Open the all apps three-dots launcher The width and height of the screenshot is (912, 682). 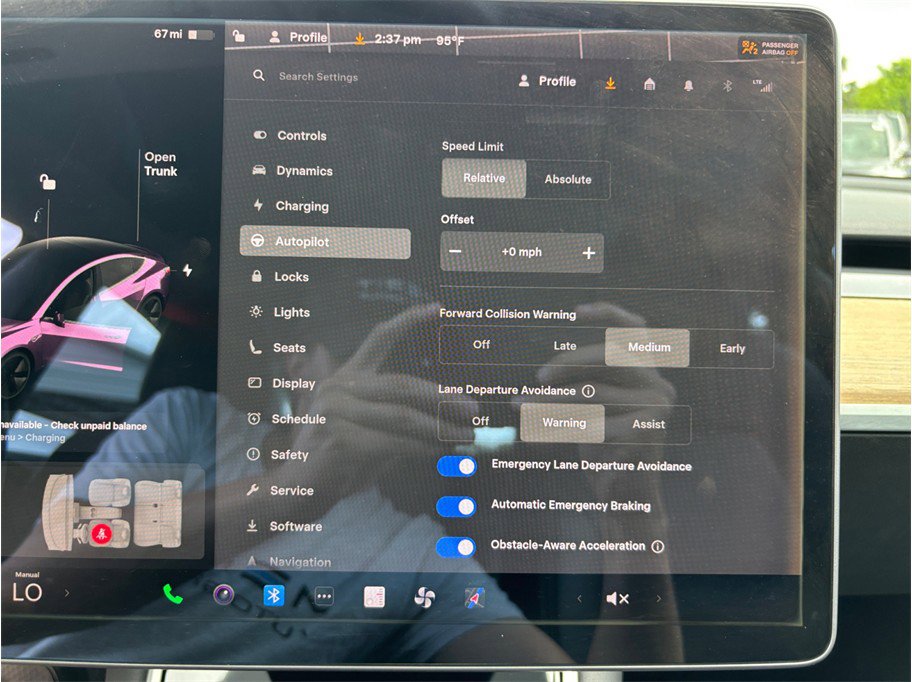tap(324, 597)
